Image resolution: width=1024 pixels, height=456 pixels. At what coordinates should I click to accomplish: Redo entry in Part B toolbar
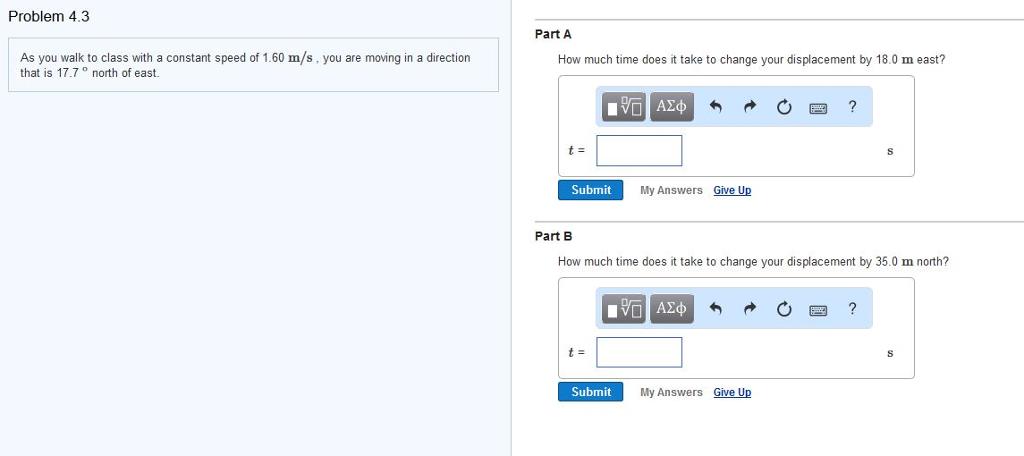pos(750,308)
